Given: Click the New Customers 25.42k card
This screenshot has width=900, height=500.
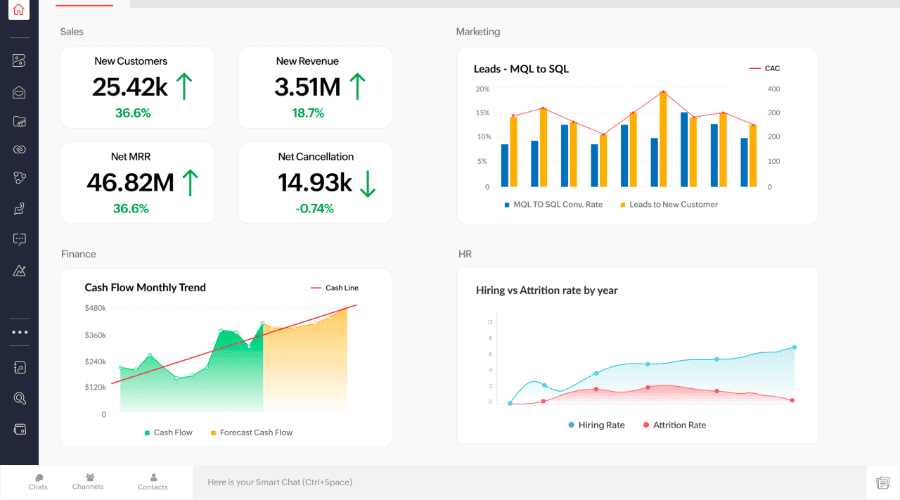Looking at the screenshot, I should (x=137, y=87).
